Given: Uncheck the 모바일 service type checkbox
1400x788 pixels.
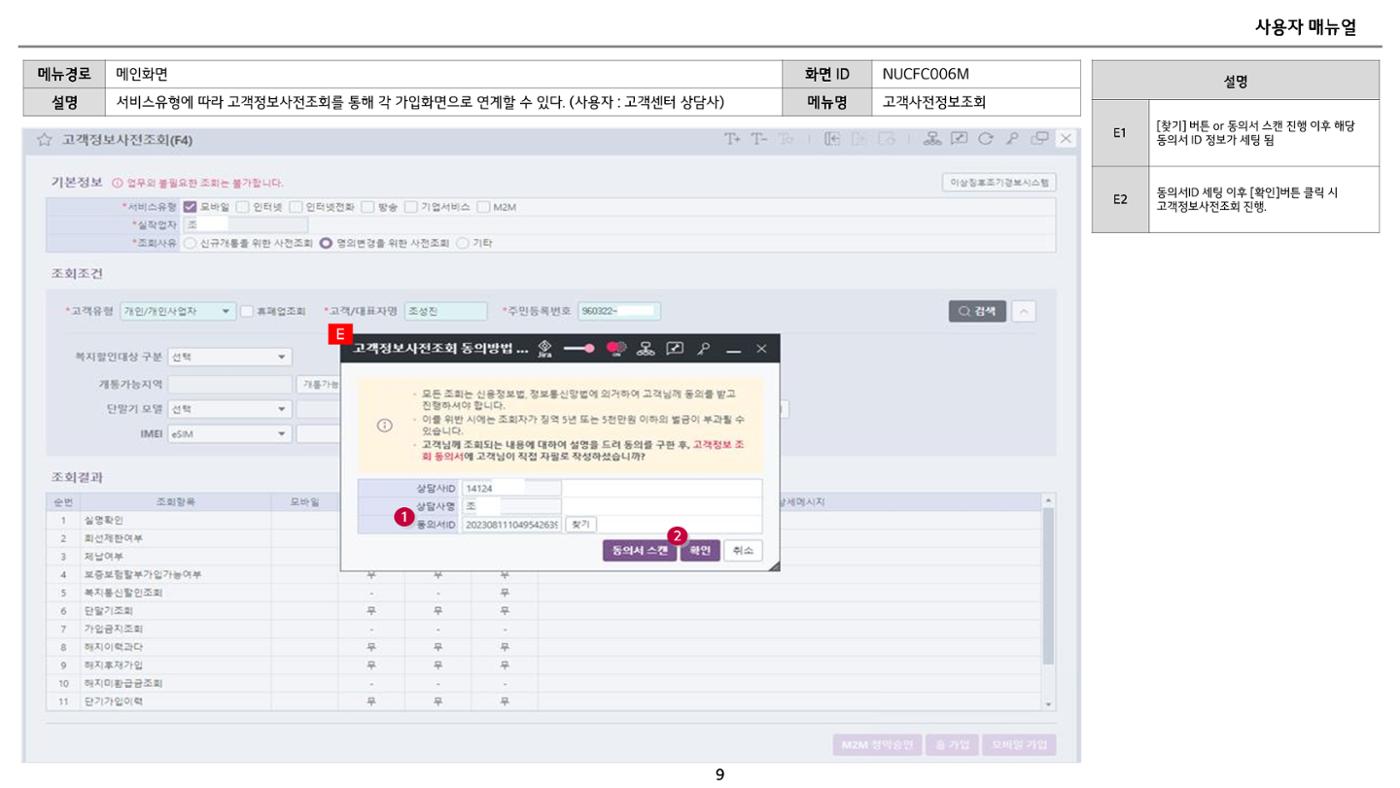Looking at the screenshot, I should [190, 207].
